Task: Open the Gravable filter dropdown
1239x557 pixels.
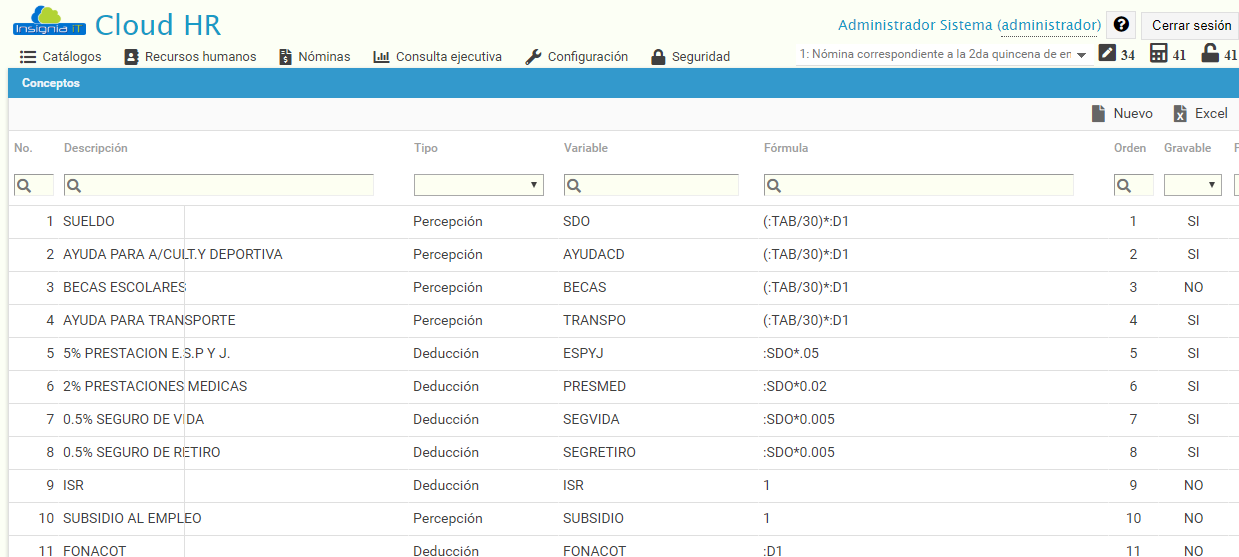Action: (x=1193, y=185)
